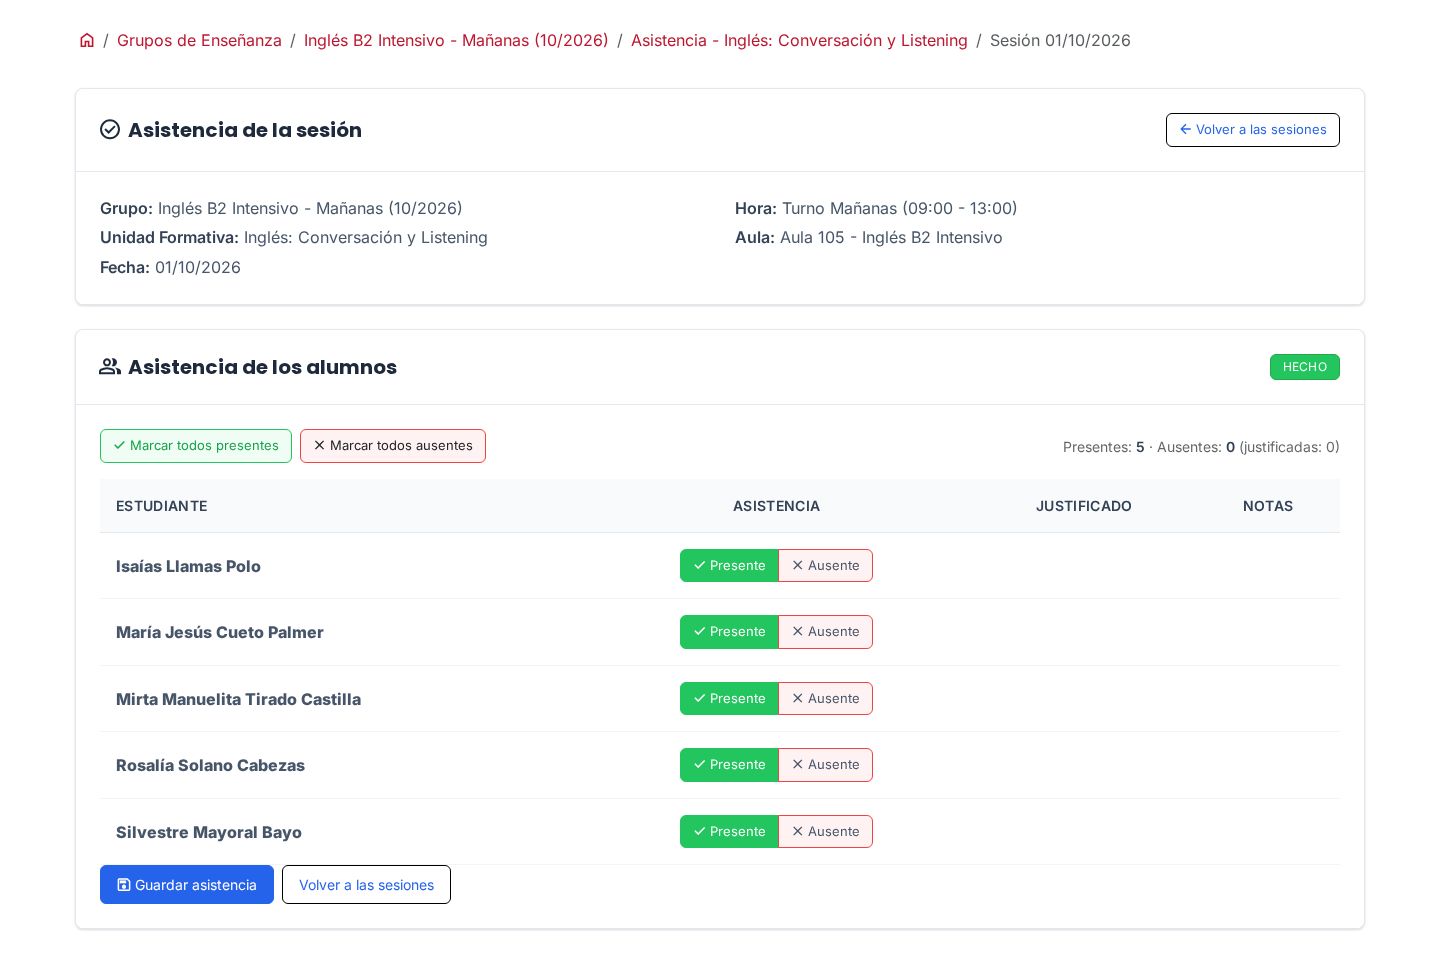Open the home icon in breadcrumb

(87, 40)
